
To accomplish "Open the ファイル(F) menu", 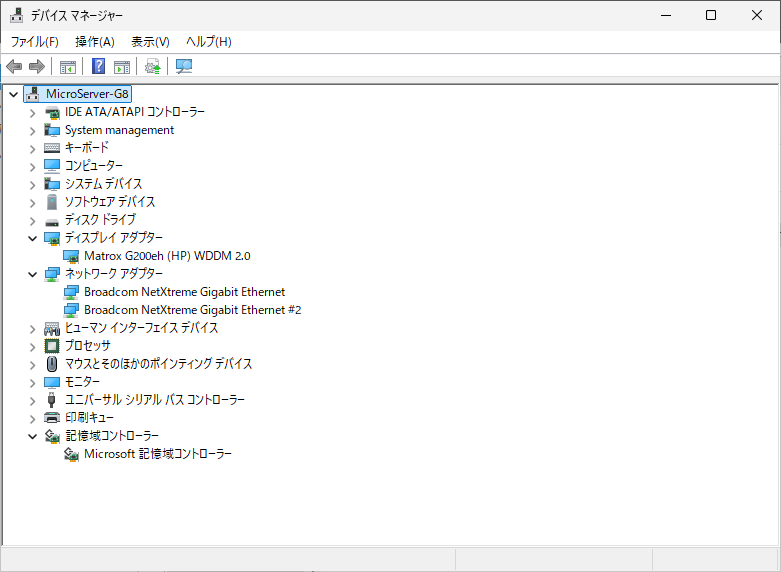I will [x=34, y=41].
